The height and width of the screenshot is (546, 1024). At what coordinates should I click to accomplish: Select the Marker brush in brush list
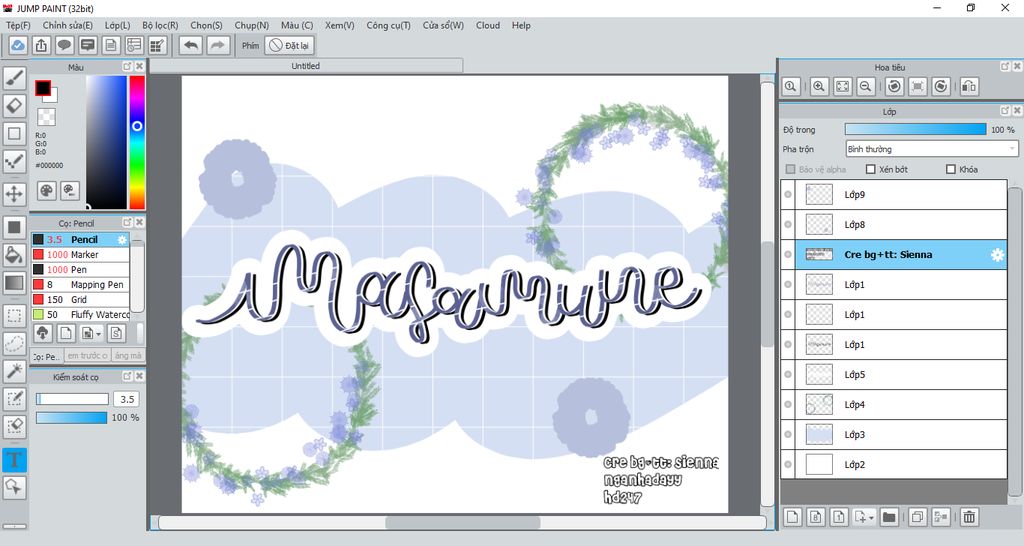point(80,255)
